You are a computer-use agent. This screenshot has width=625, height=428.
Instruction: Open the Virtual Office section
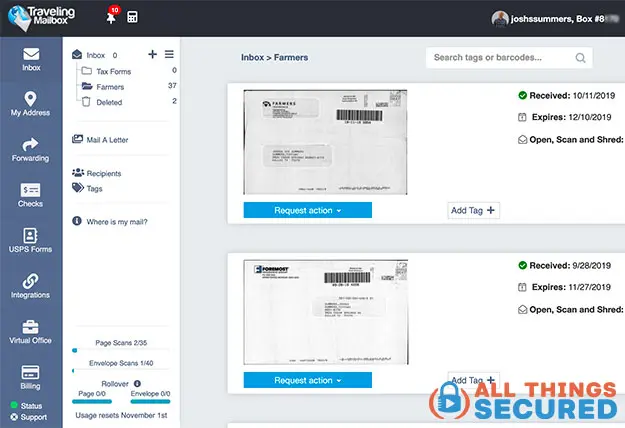[x=30, y=332]
